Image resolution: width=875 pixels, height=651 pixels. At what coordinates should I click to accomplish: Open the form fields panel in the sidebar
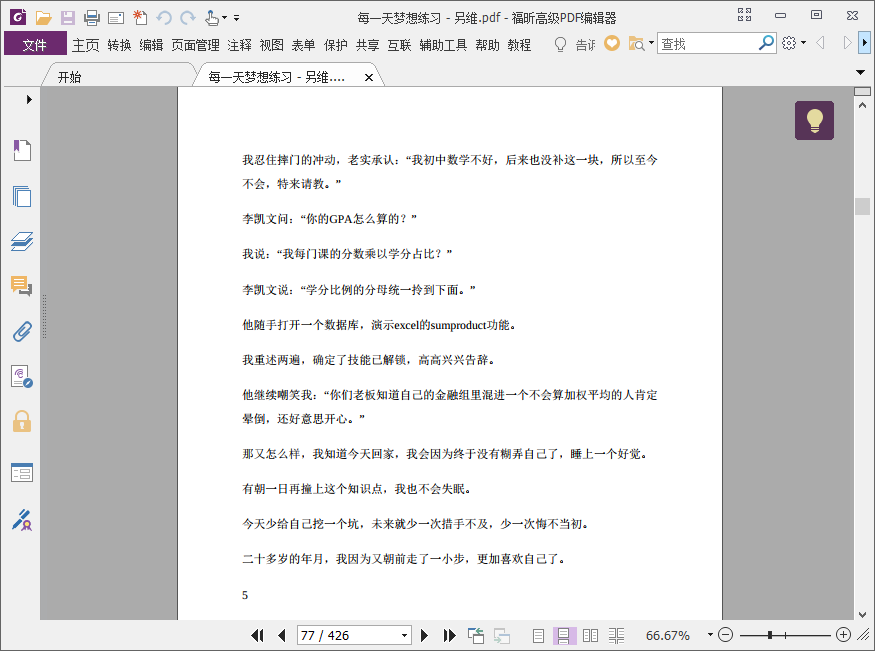tap(22, 472)
